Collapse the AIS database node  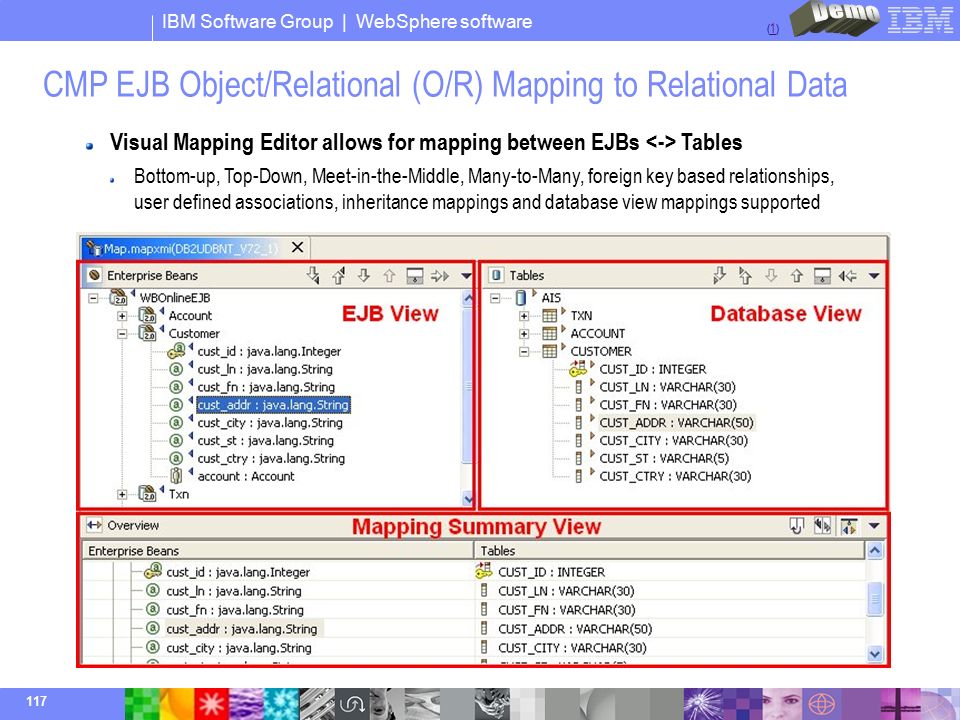(495, 298)
